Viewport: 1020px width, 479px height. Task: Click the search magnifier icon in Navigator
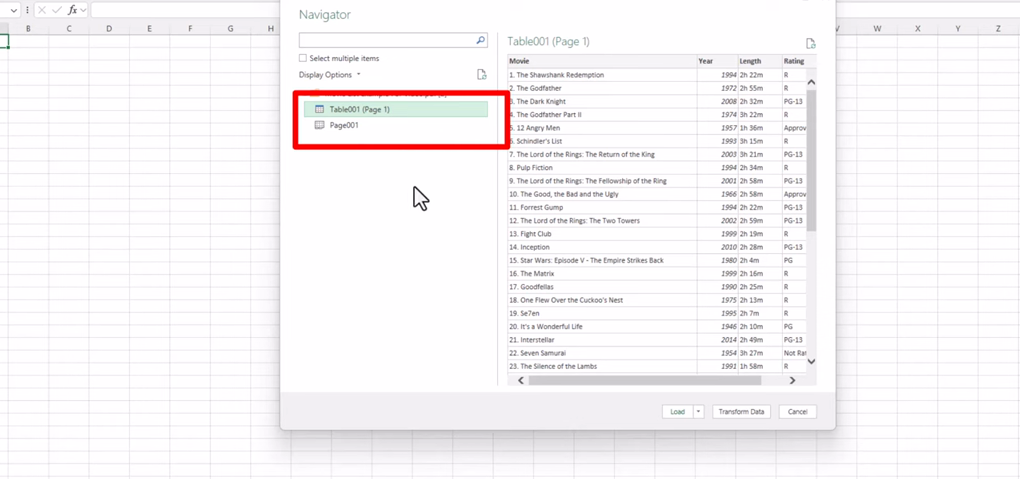pyautogui.click(x=480, y=41)
